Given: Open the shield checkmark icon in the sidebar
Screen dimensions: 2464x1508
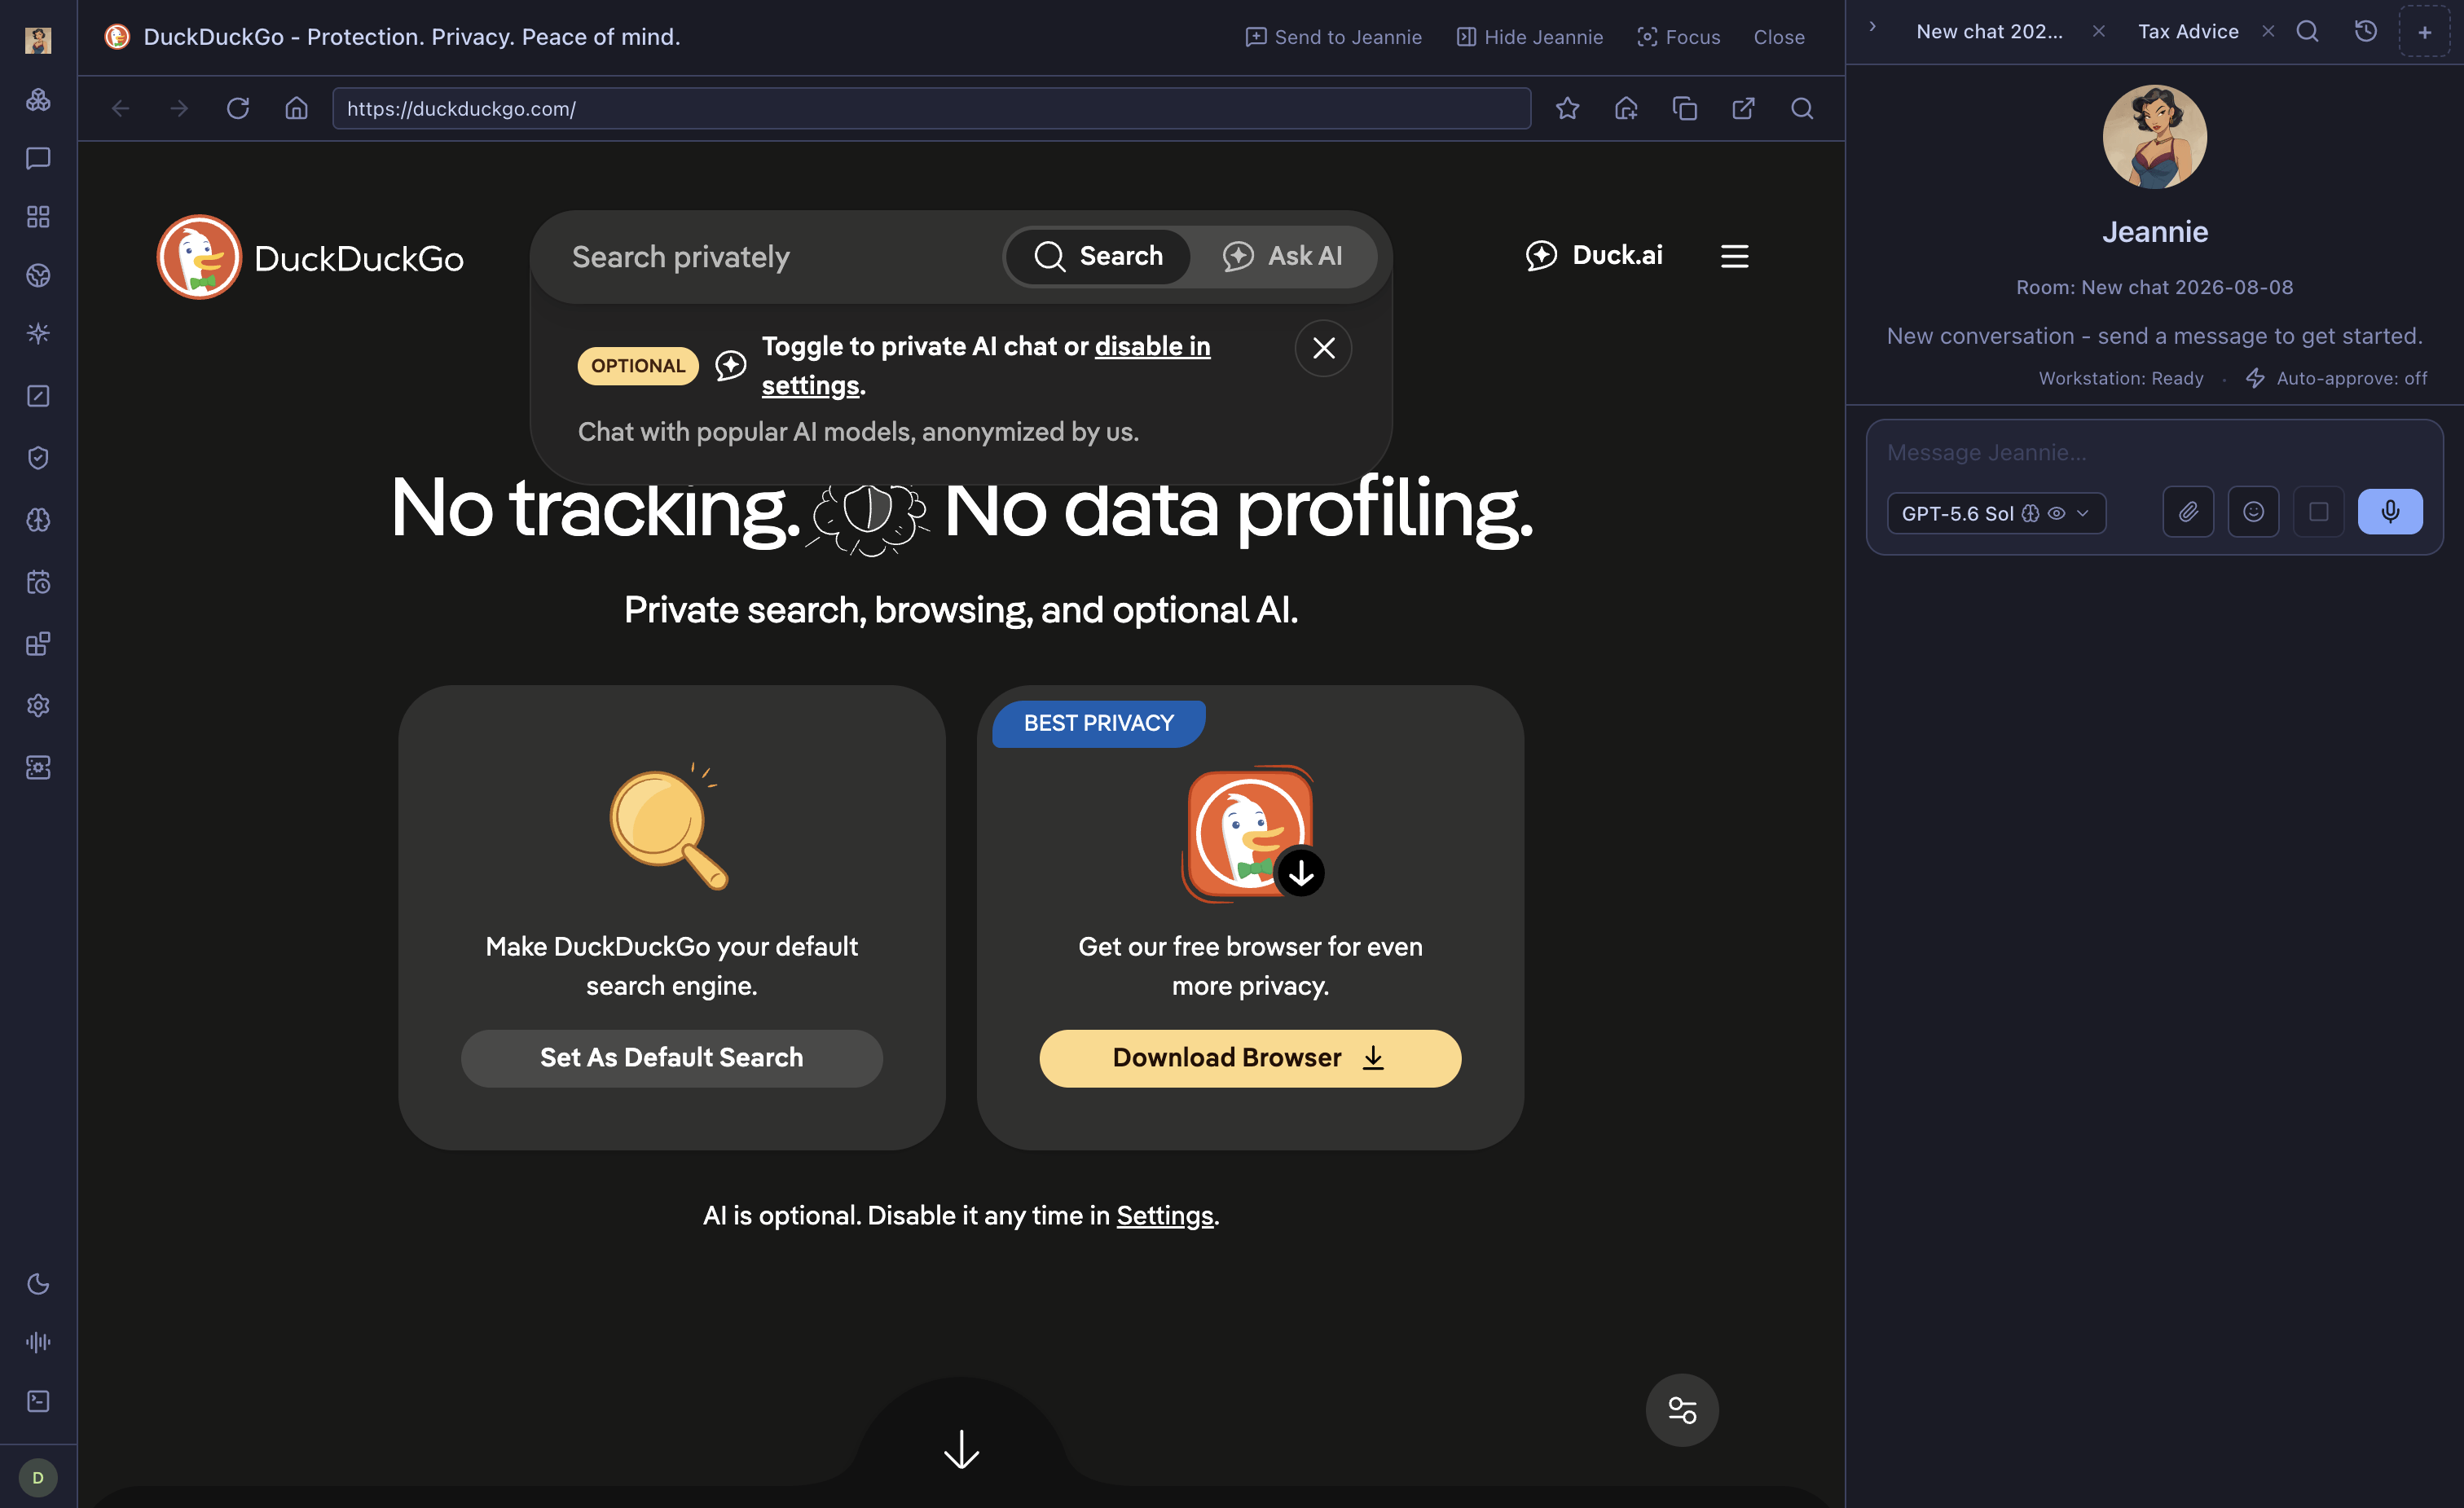Looking at the screenshot, I should 38,458.
